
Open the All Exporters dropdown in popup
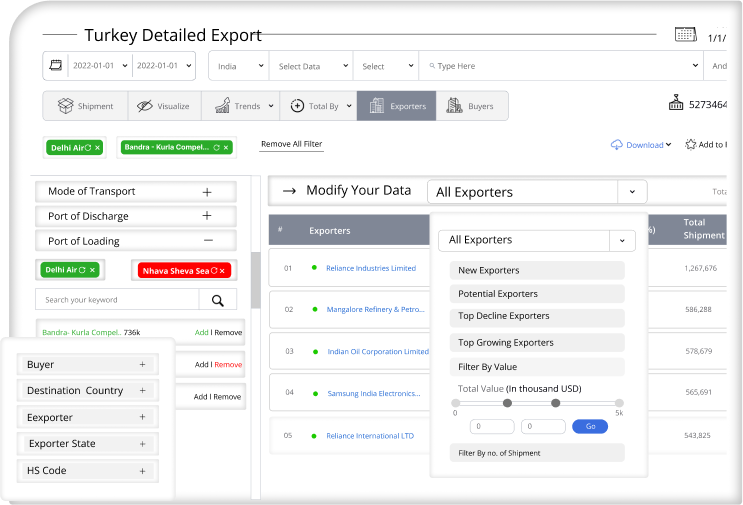click(621, 240)
